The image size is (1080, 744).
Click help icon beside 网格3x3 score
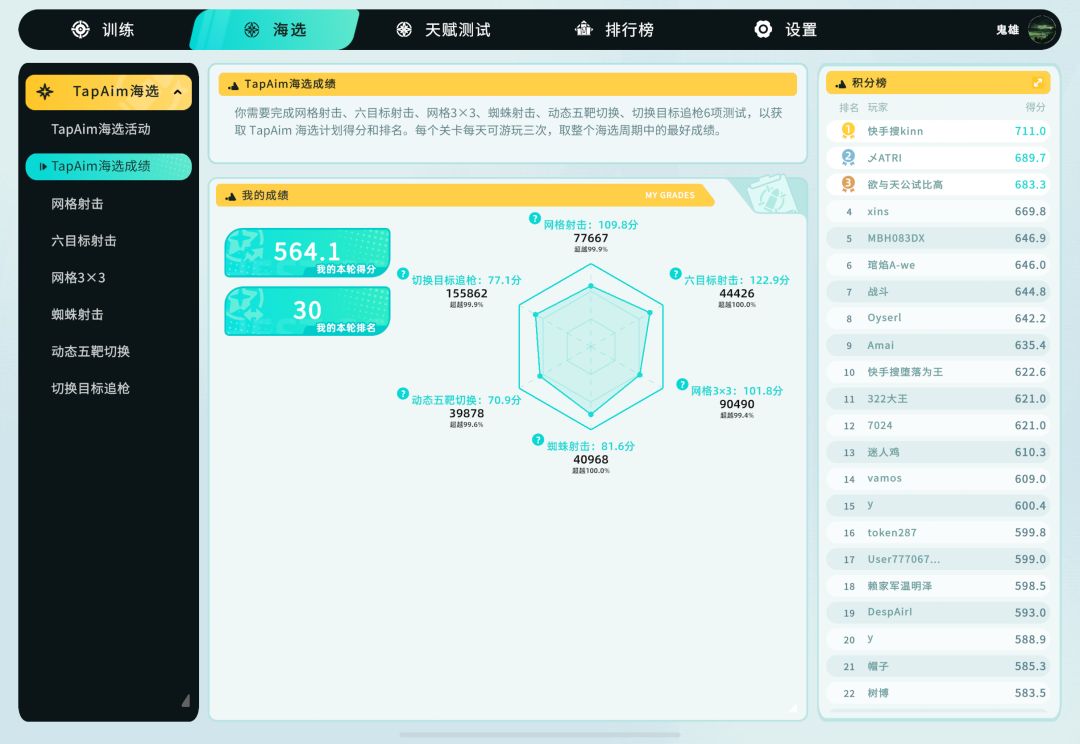click(x=682, y=384)
